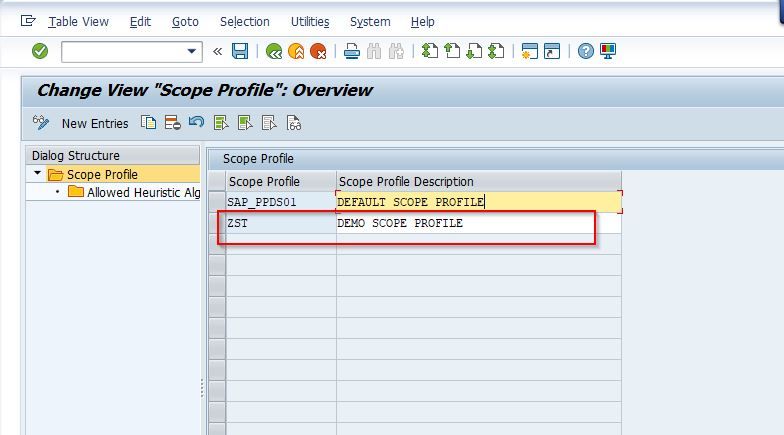Click the Scope Profile Description column header
784x435 pixels.
[478, 182]
